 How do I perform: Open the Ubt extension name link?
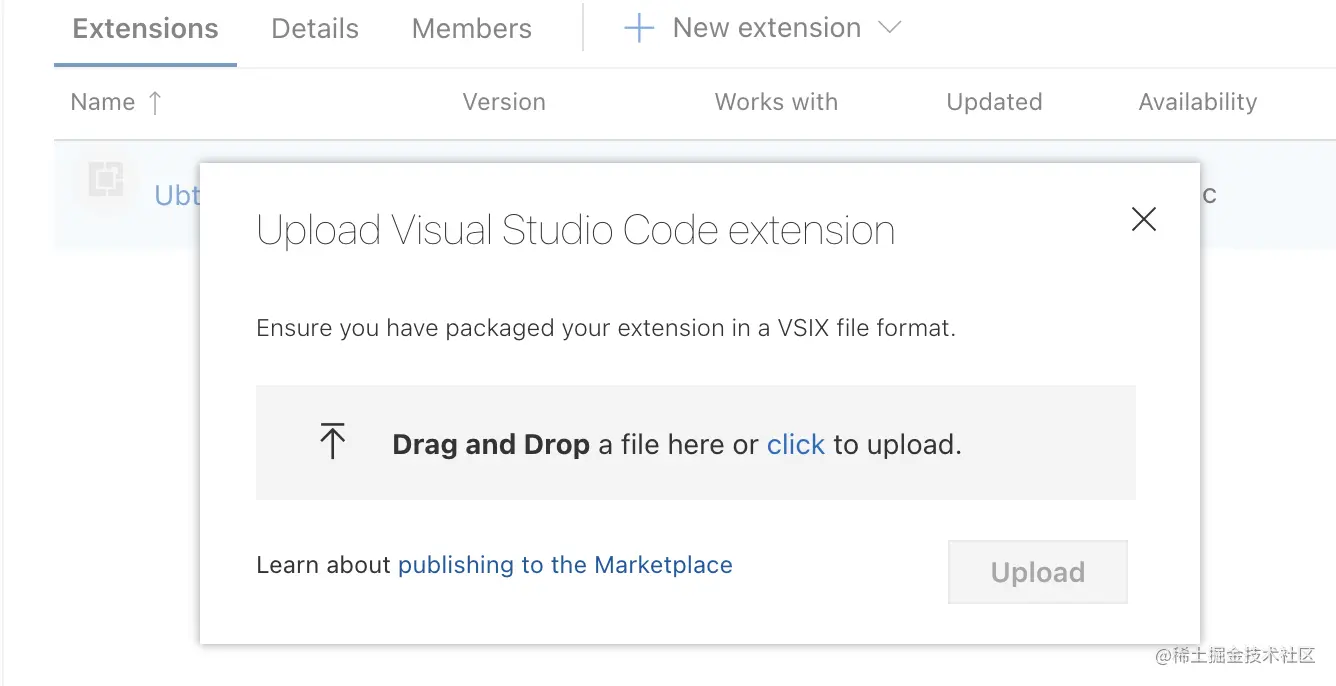[x=177, y=195]
